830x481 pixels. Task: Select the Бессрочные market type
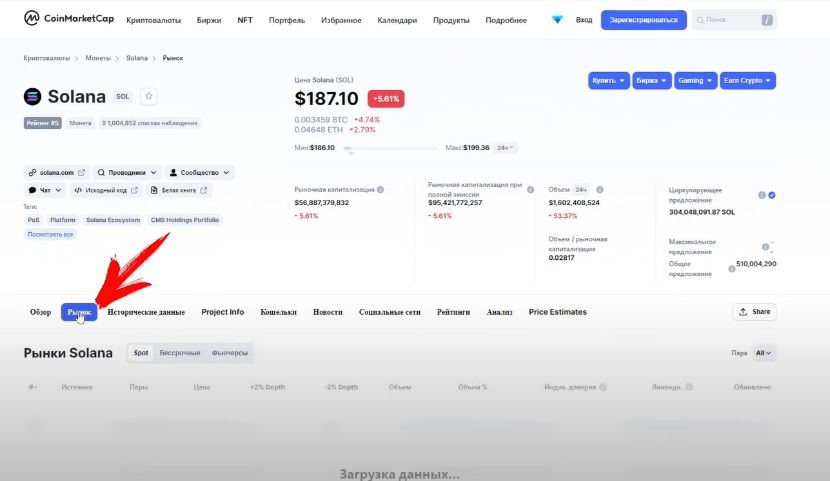180,353
